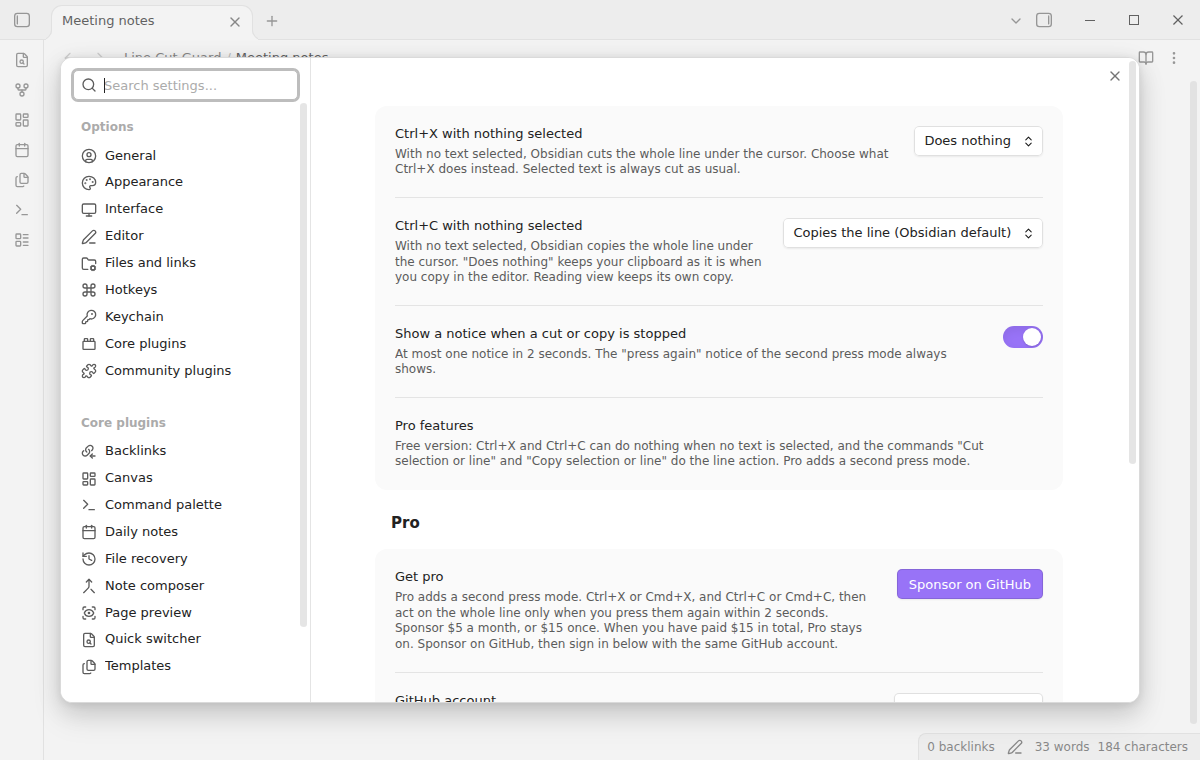Screen dimensions: 1200x760
Task: Click the bottom ribbon checklist icon
Action: (22, 240)
